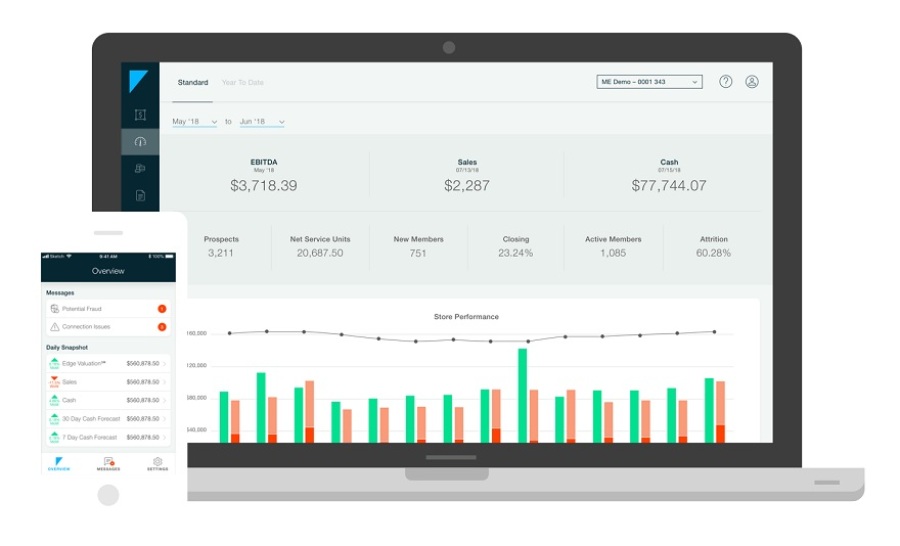Open the ME Demo – 0001 343 selector
Image resolution: width=900 pixels, height=546 pixels.
649,82
